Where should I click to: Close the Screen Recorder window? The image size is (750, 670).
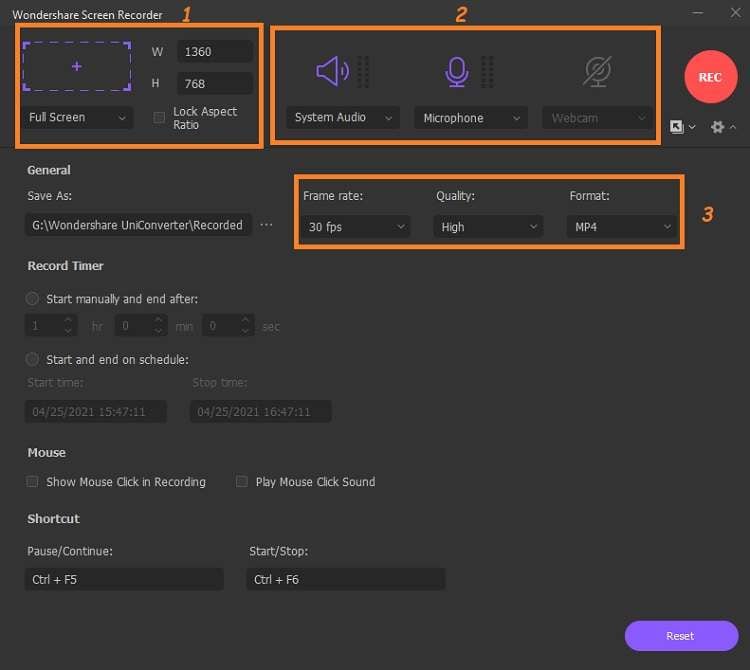[x=736, y=13]
